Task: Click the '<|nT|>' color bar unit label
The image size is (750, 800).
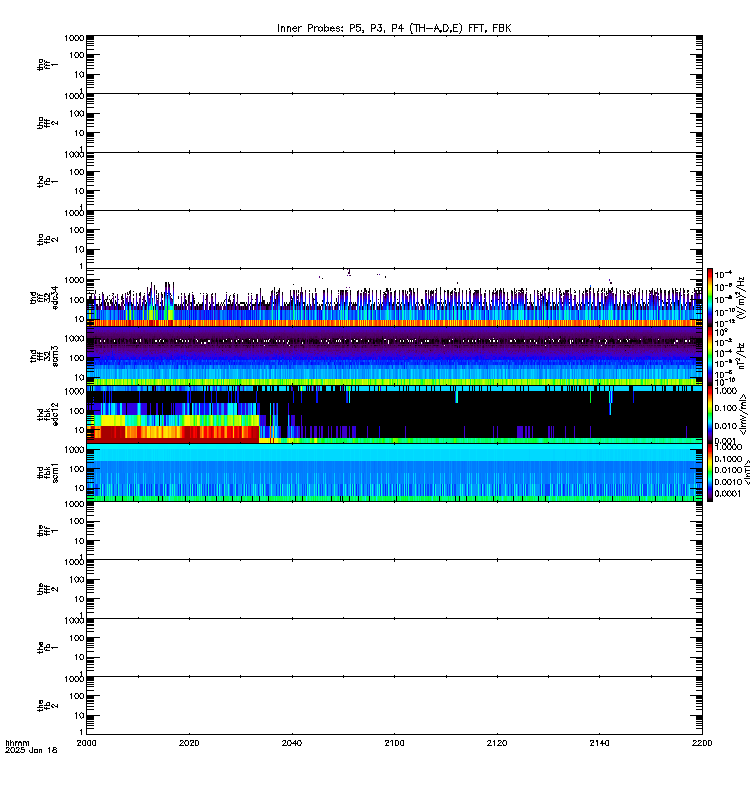Action: pos(746,472)
